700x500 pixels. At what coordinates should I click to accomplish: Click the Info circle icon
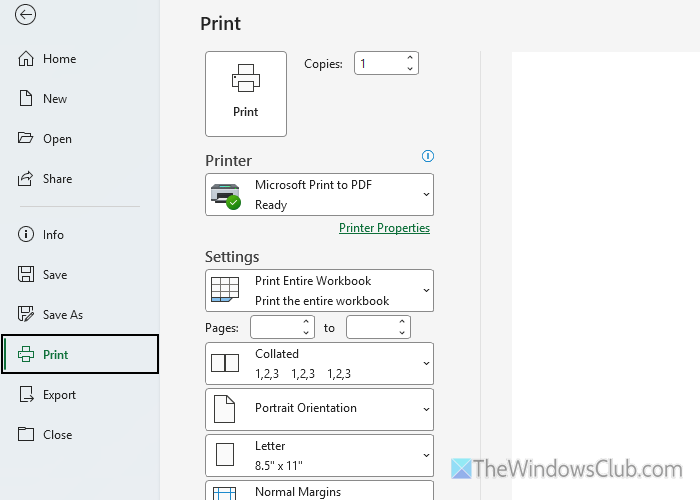25,234
